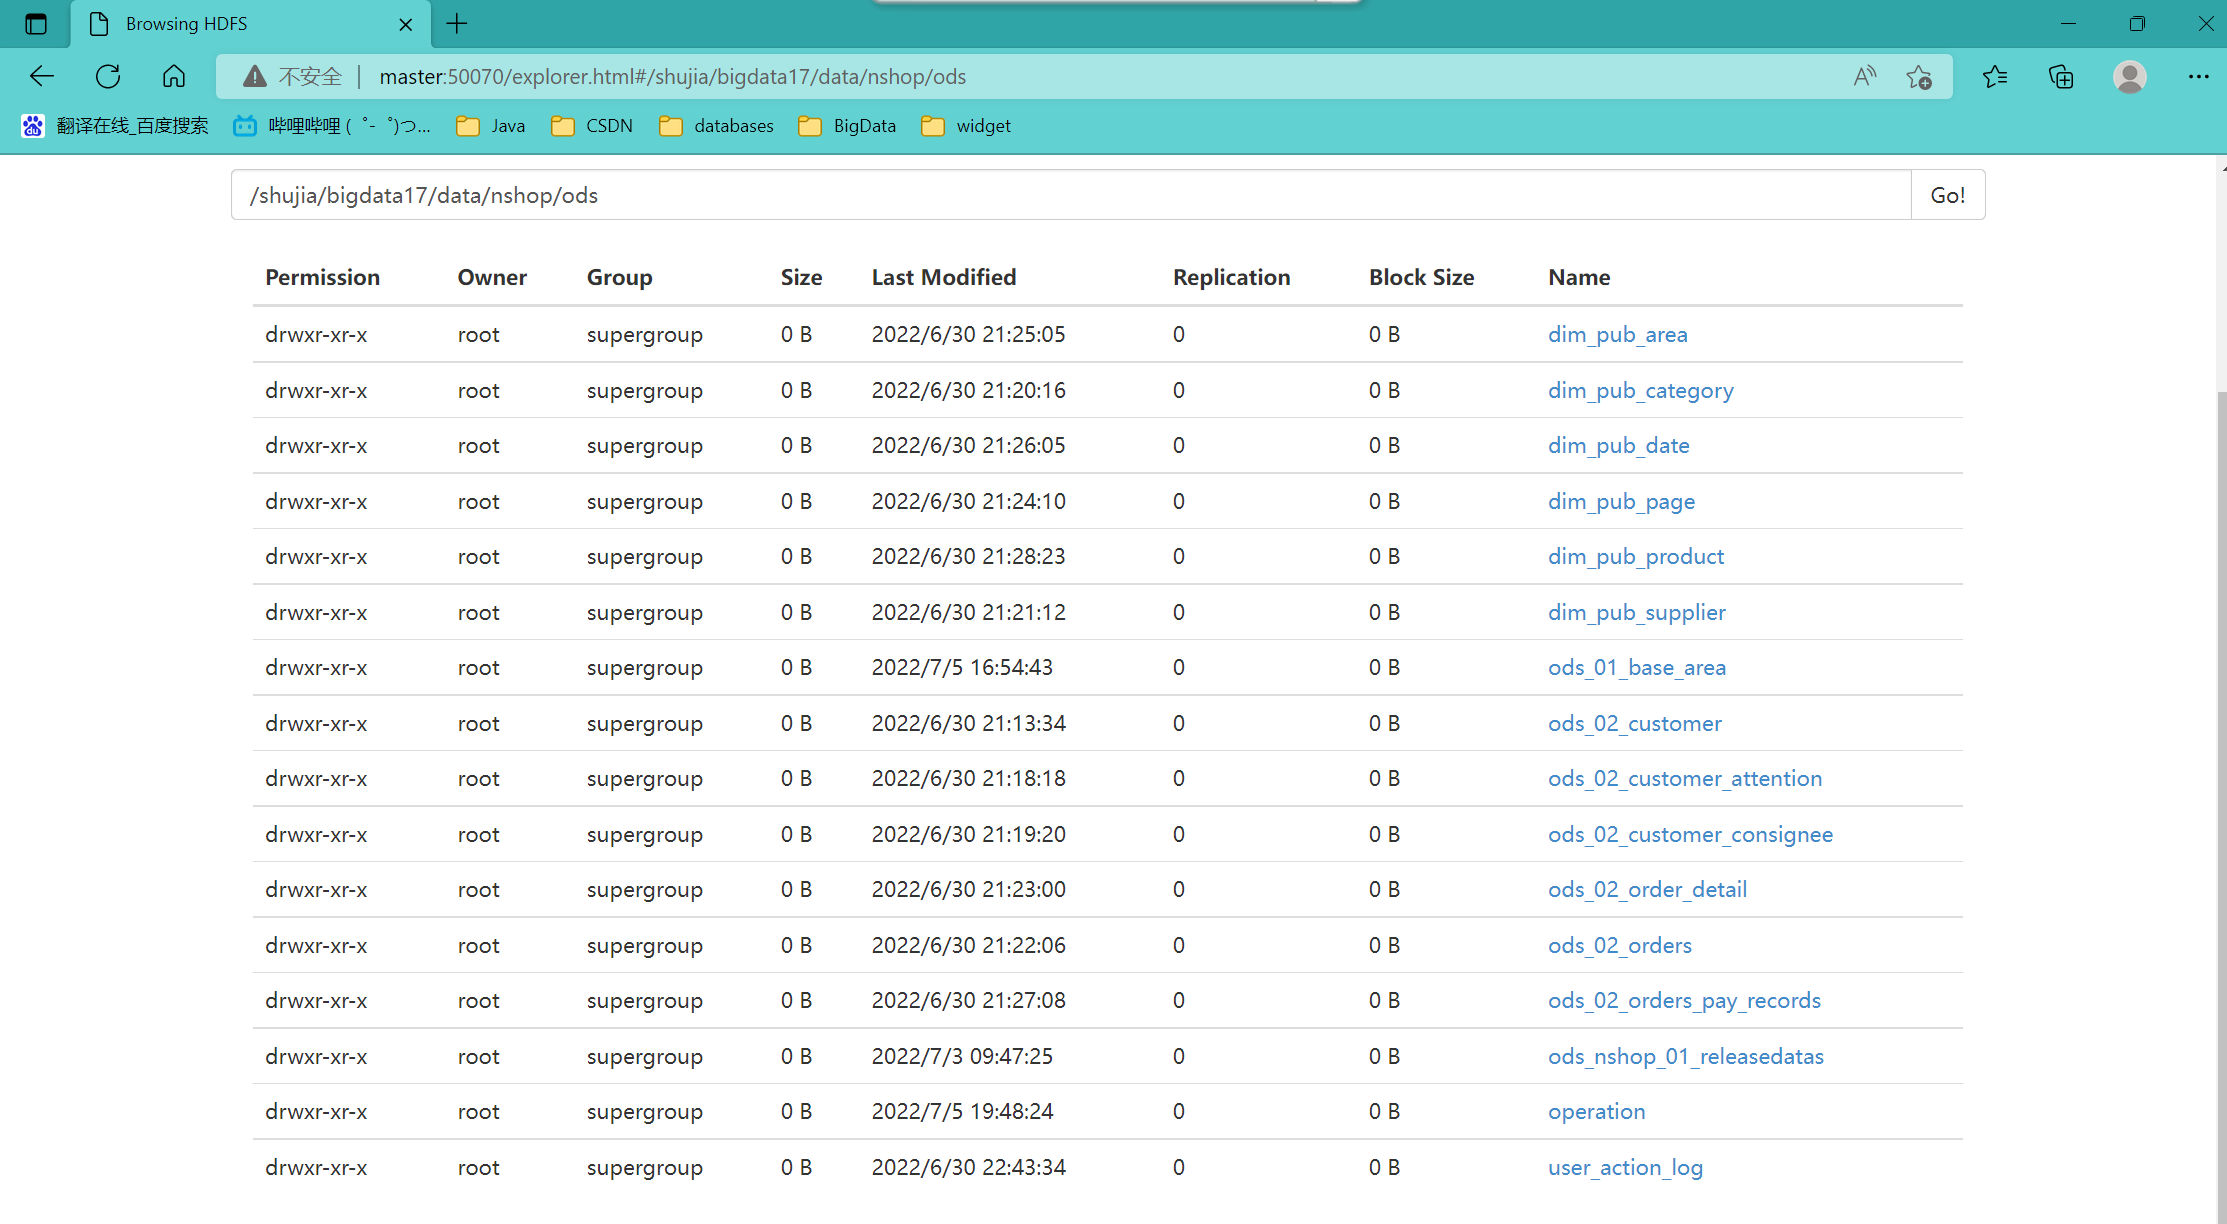Open the ods_01_base_area directory
The height and width of the screenshot is (1224, 2227).
(1637, 668)
